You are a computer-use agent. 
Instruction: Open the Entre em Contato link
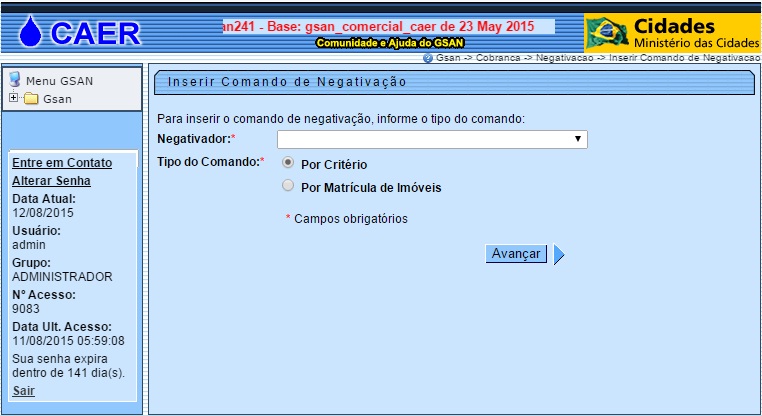[62, 163]
